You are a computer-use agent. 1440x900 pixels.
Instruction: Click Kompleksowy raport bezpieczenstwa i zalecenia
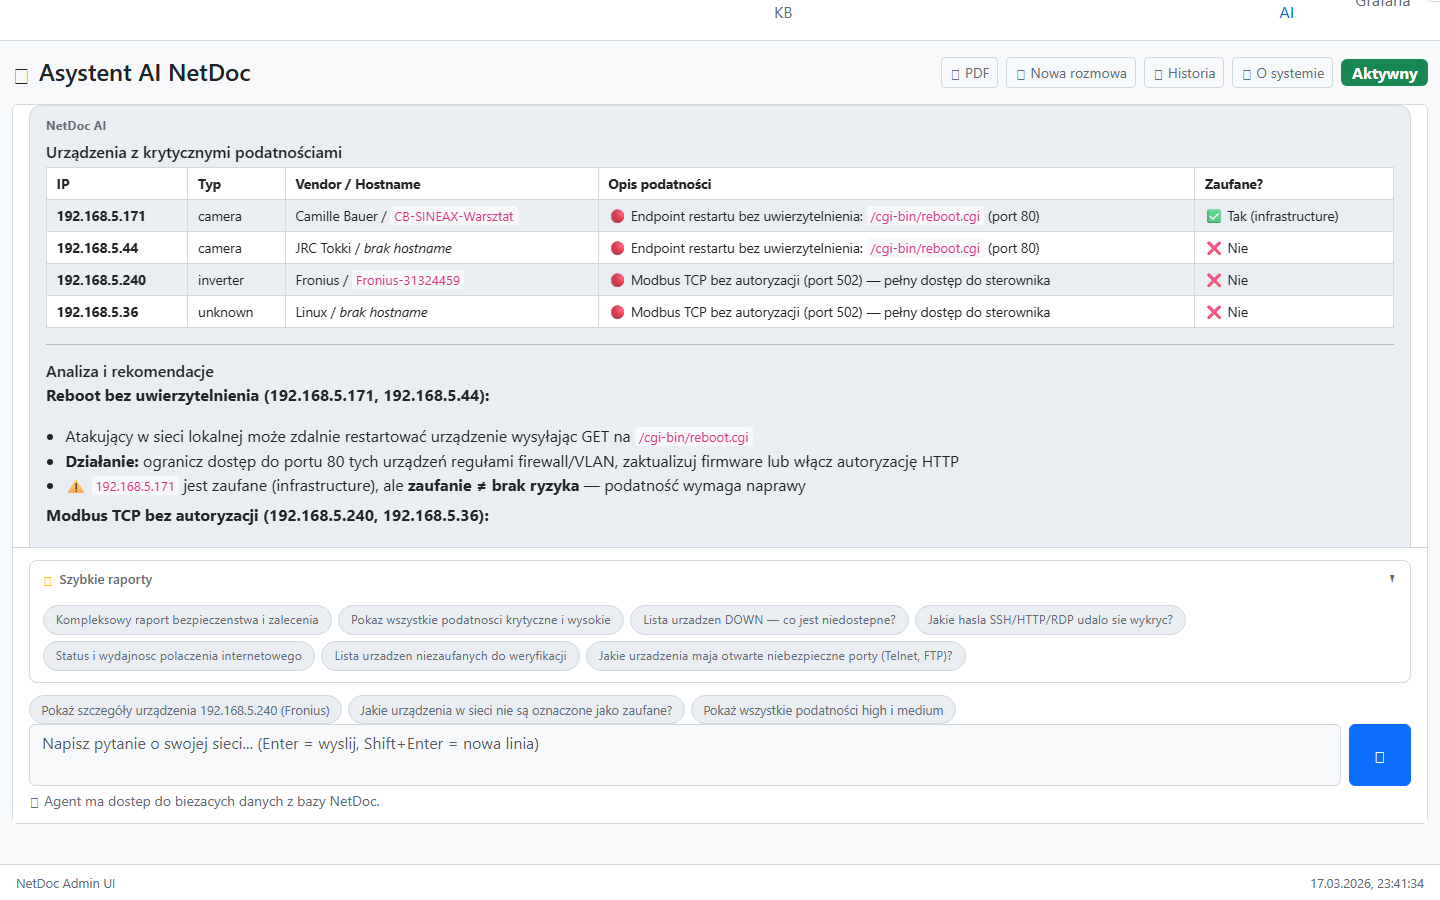tap(186, 620)
